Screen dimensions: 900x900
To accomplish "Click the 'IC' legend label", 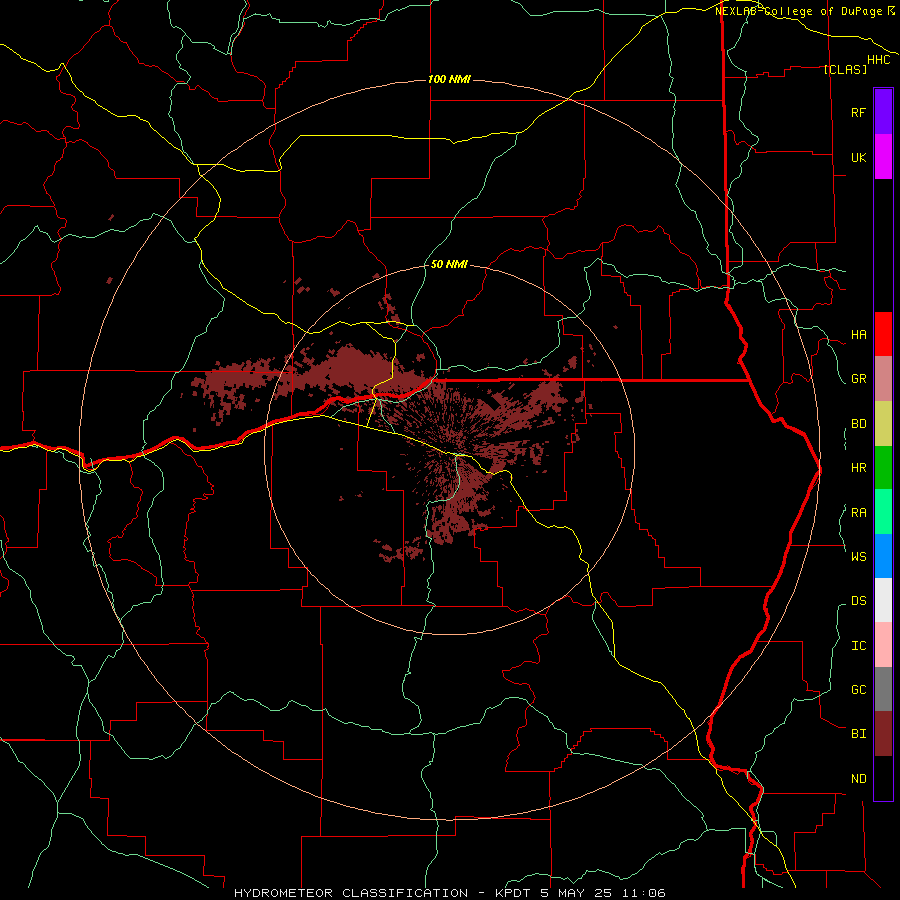I will [858, 645].
